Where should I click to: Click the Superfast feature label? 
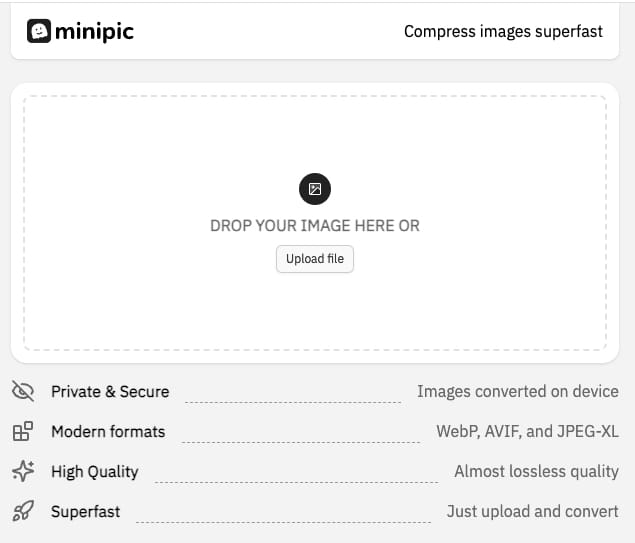[85, 512]
